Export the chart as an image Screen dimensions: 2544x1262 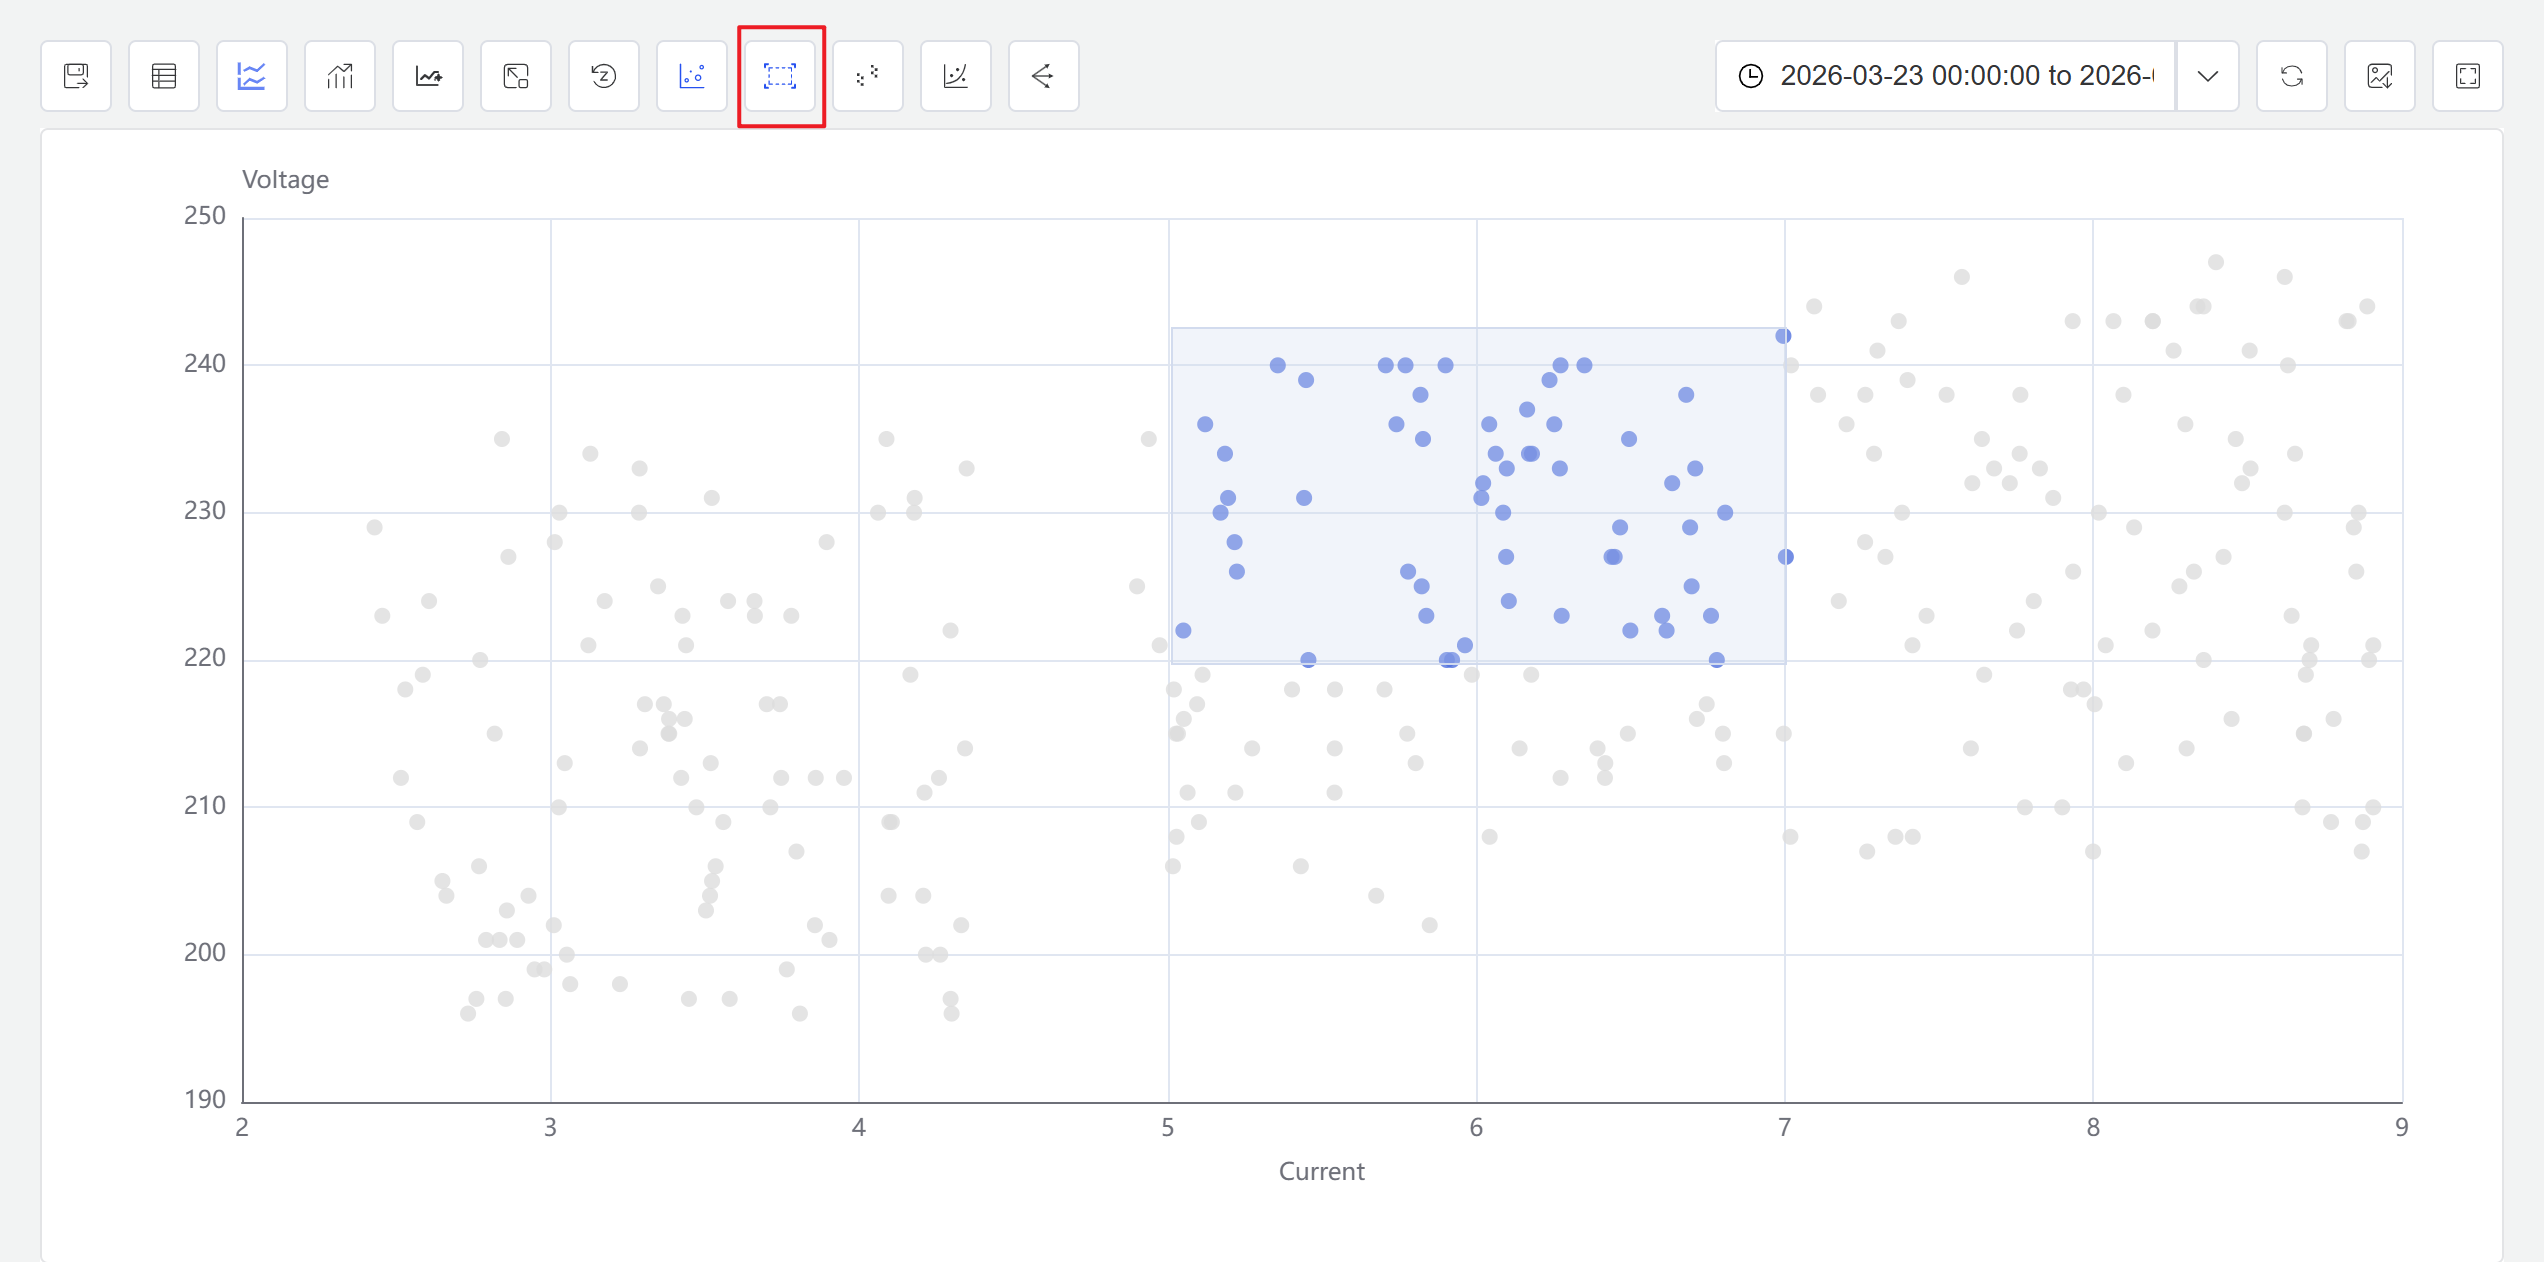2380,75
